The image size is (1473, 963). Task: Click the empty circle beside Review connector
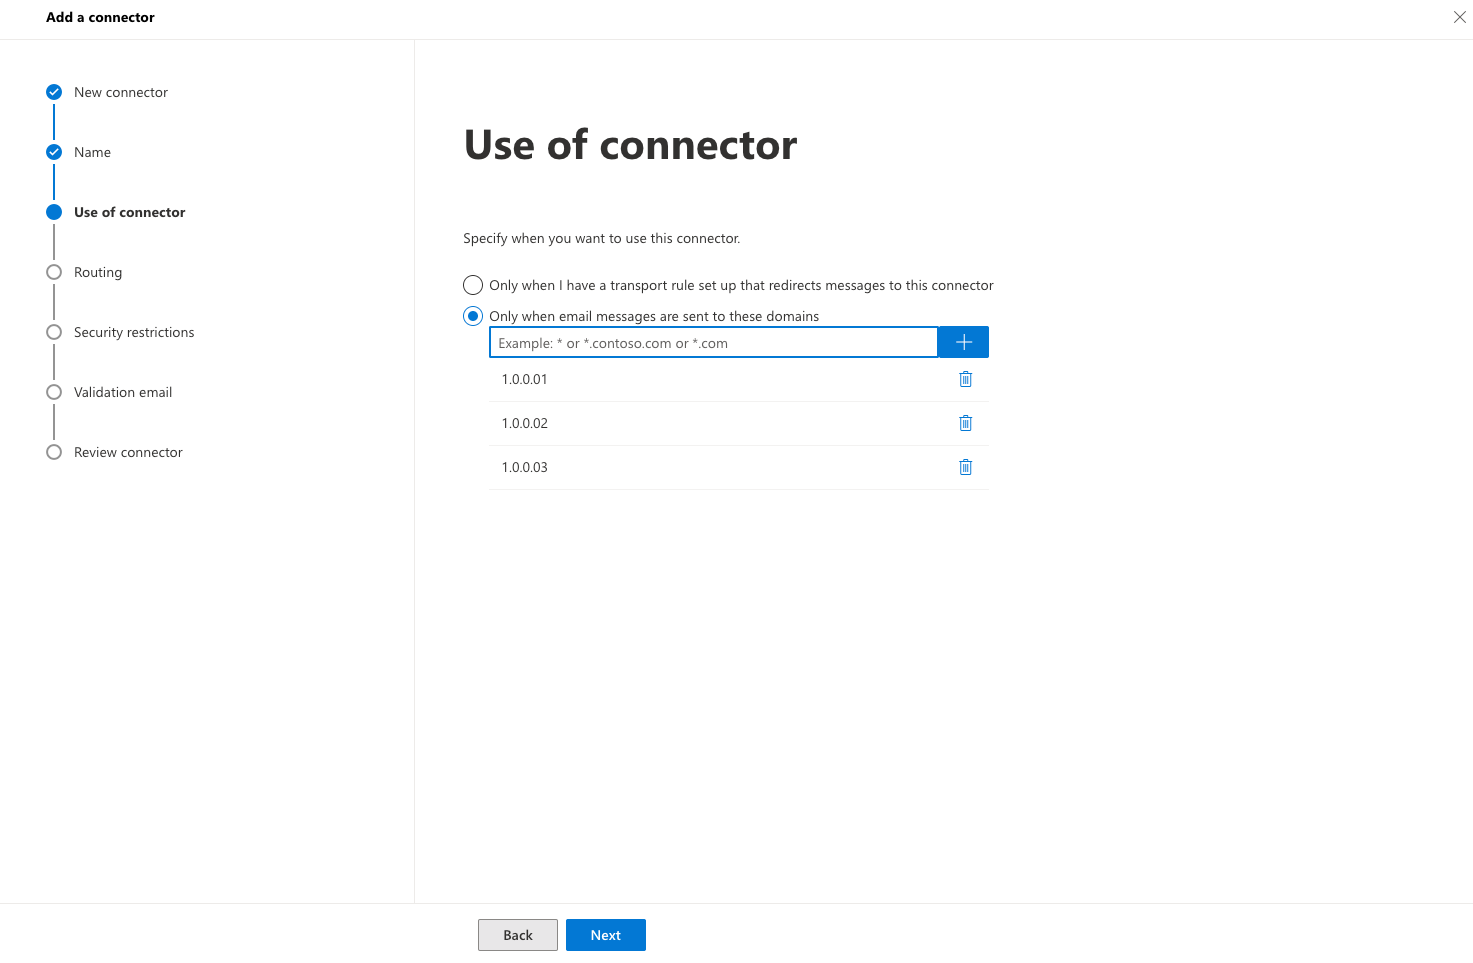pyautogui.click(x=53, y=451)
